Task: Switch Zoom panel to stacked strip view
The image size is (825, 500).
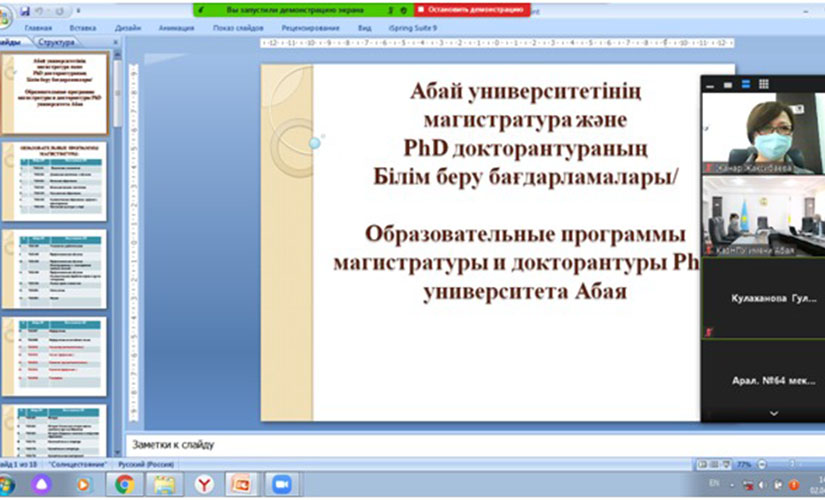Action: [x=746, y=84]
